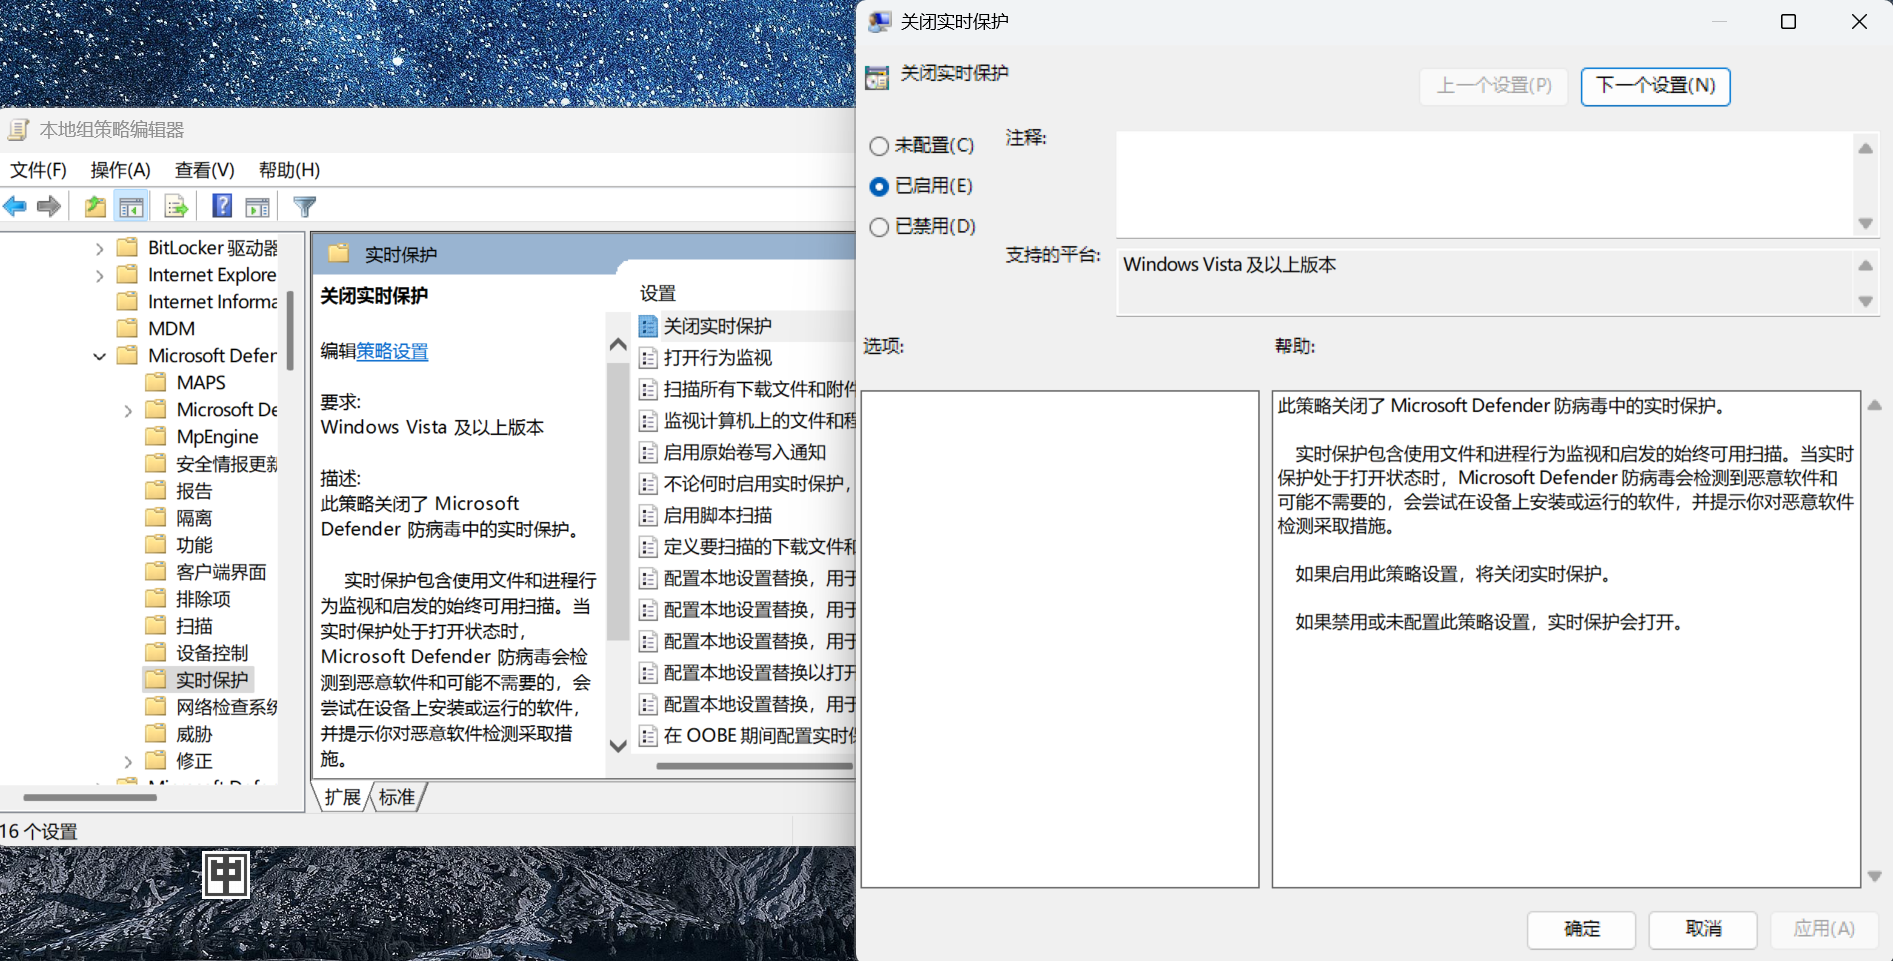Click the Forward arrow in Group Policy Editor toolbar
This screenshot has height=961, width=1893.
[48, 207]
